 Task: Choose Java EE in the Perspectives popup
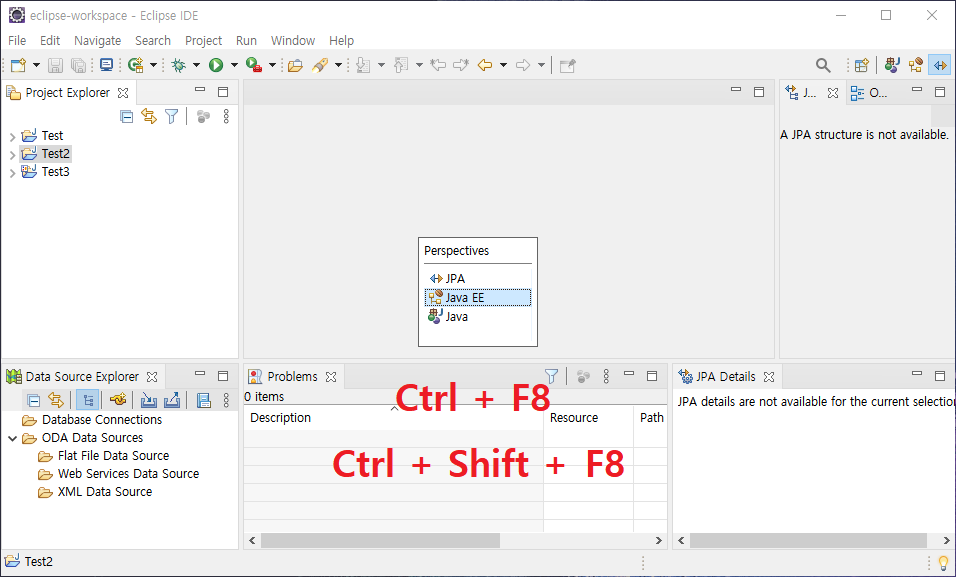coord(478,298)
